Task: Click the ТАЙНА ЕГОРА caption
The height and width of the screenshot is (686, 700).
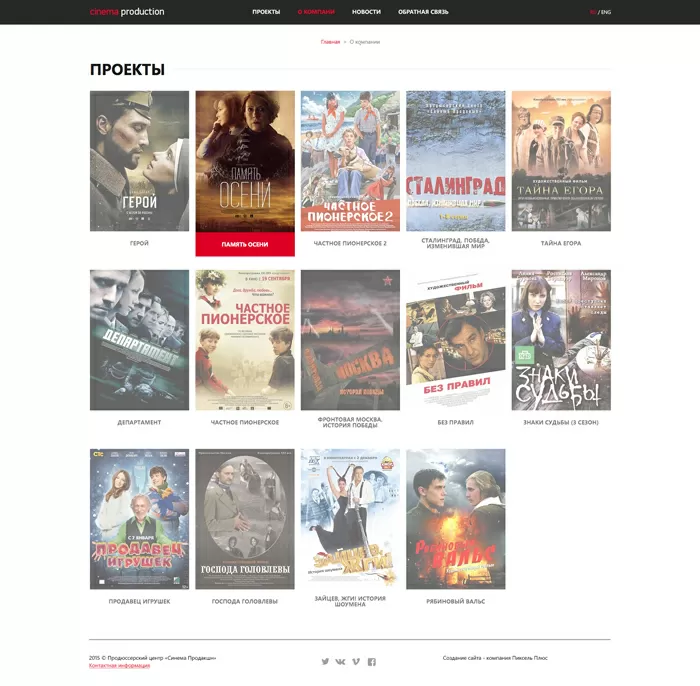Action: click(x=561, y=243)
